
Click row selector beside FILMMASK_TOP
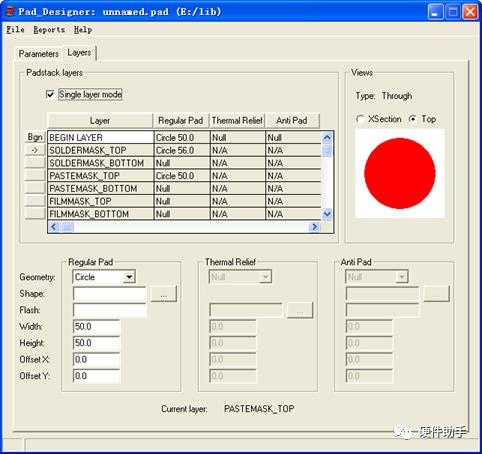pos(35,201)
